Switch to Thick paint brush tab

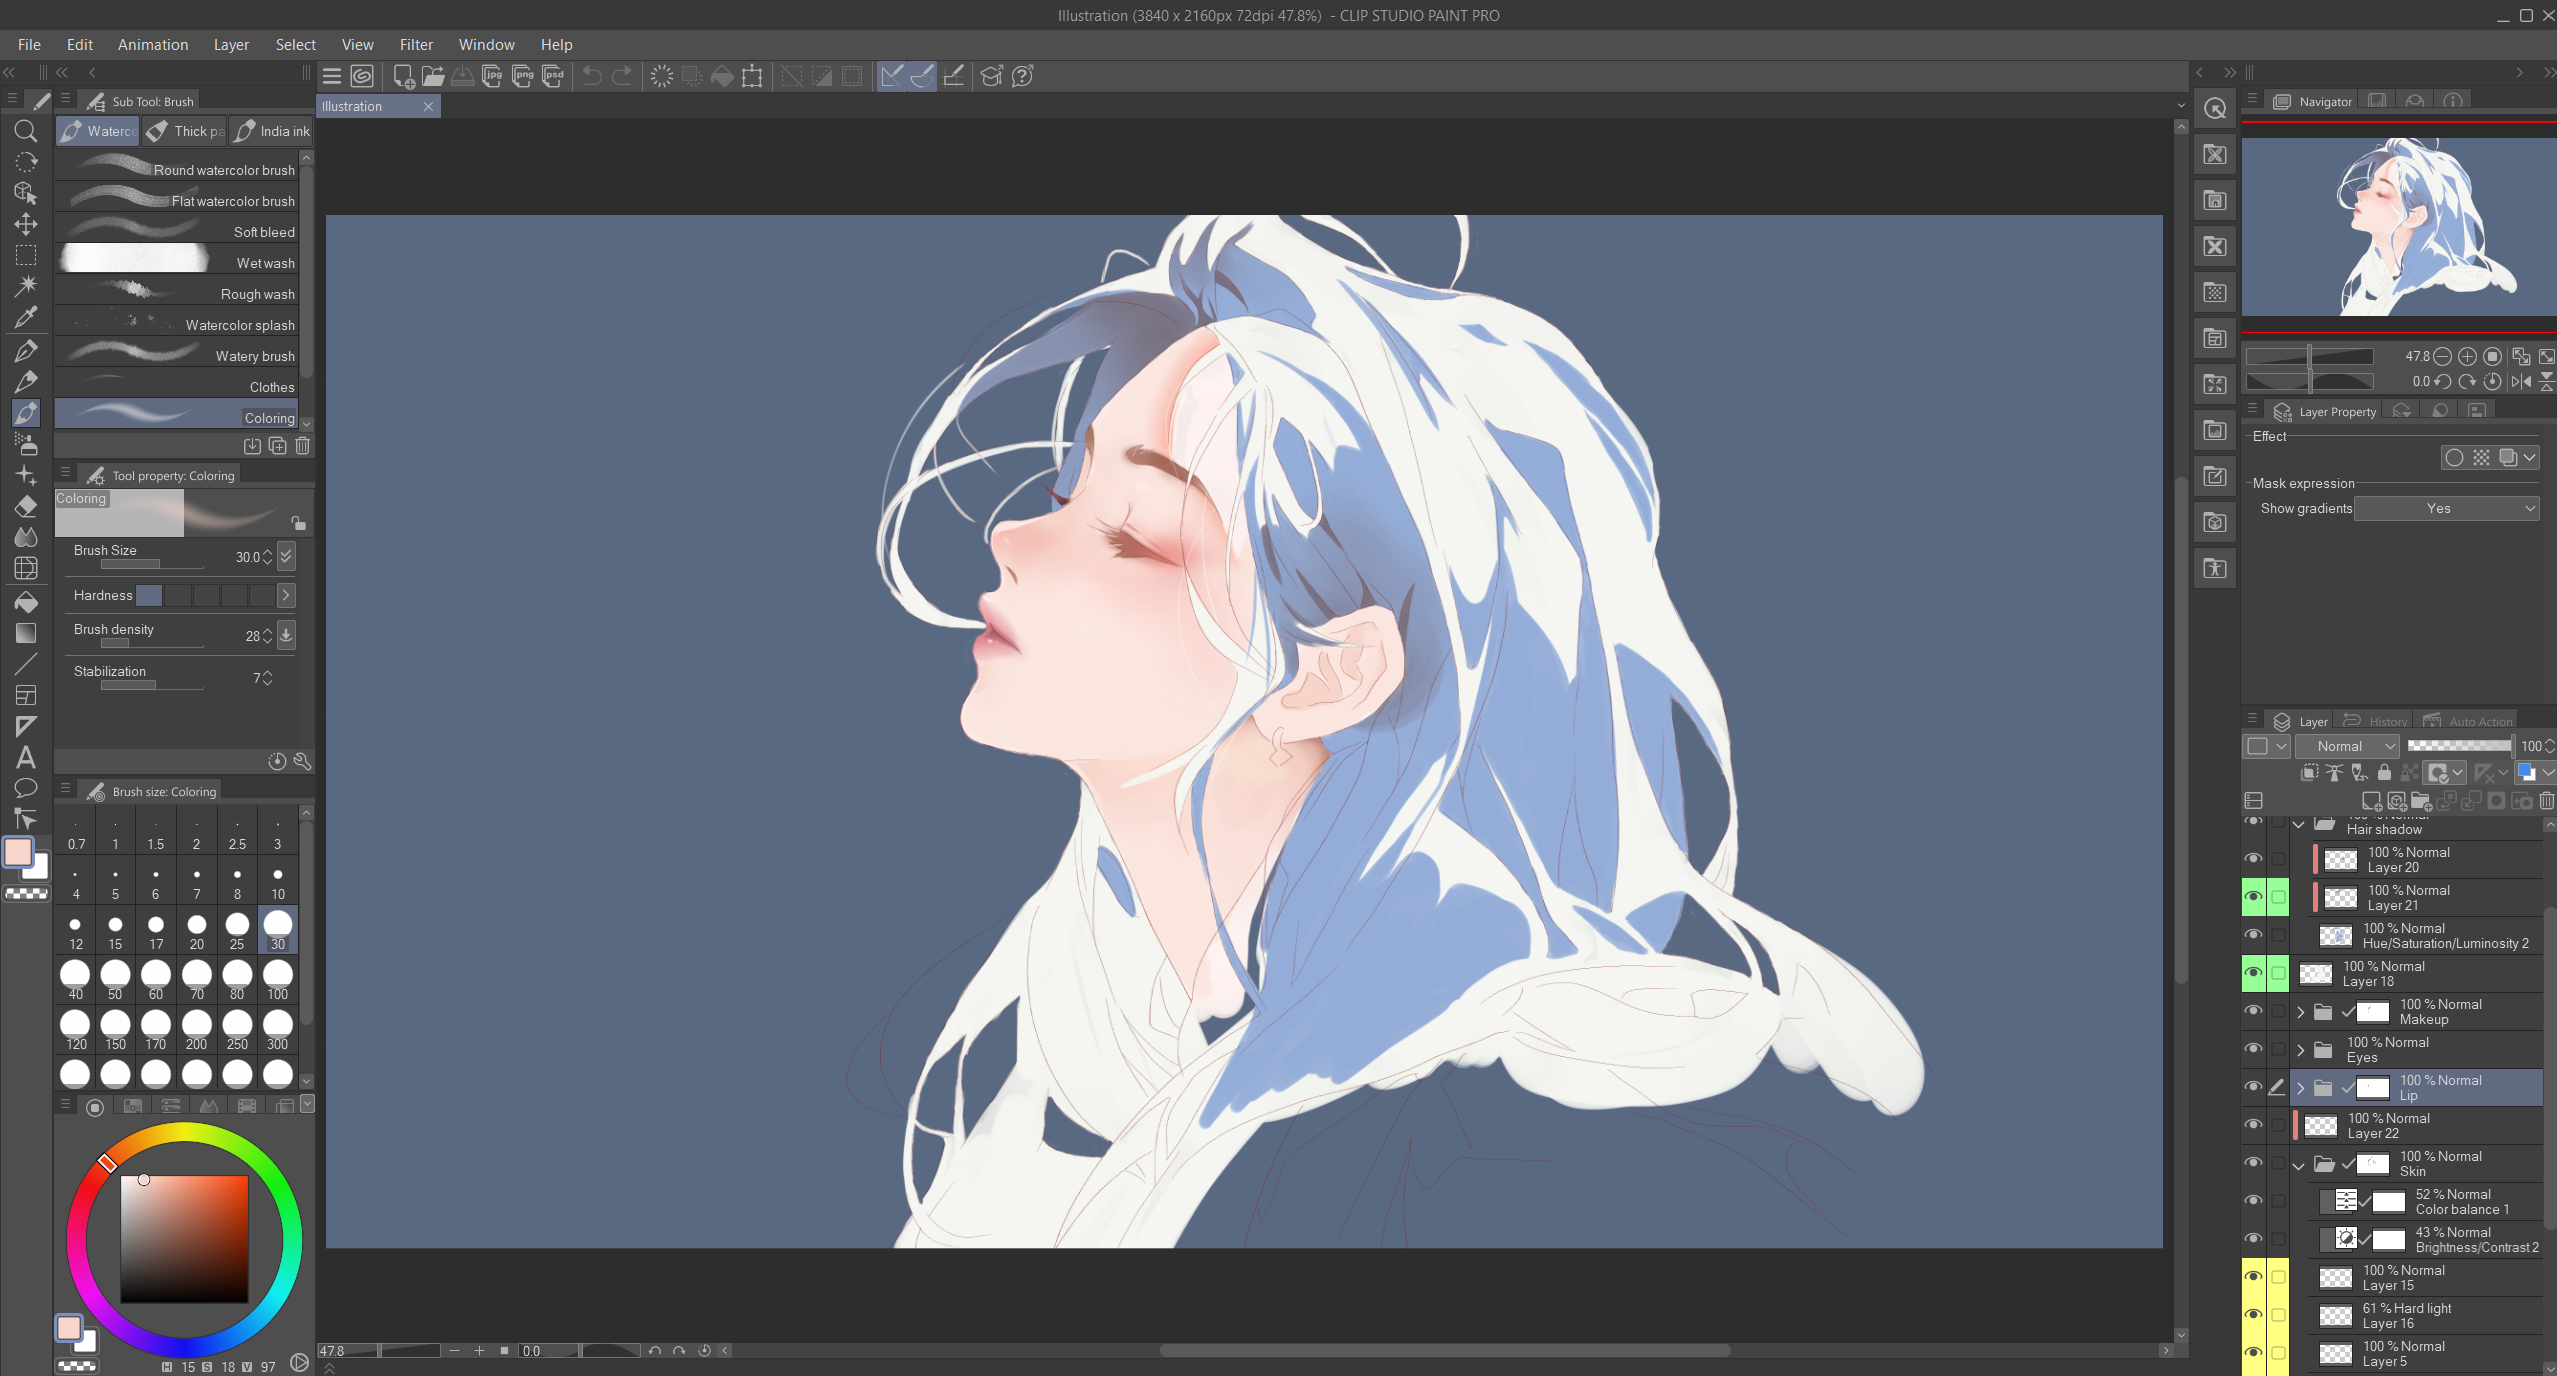[185, 131]
